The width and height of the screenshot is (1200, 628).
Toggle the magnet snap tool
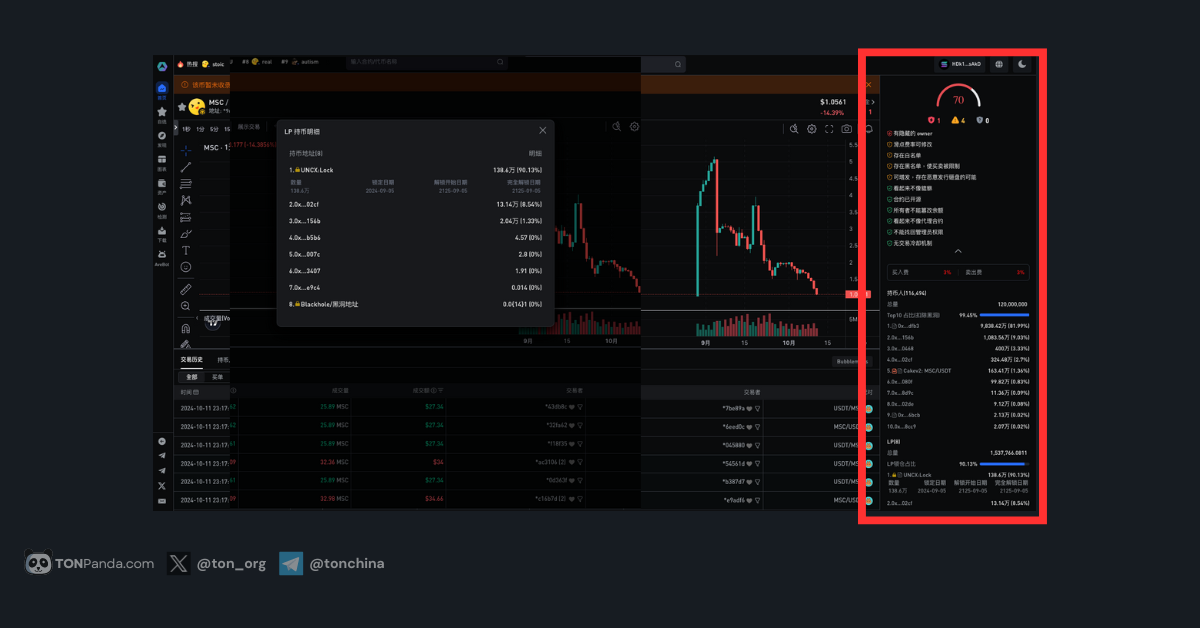point(186,328)
